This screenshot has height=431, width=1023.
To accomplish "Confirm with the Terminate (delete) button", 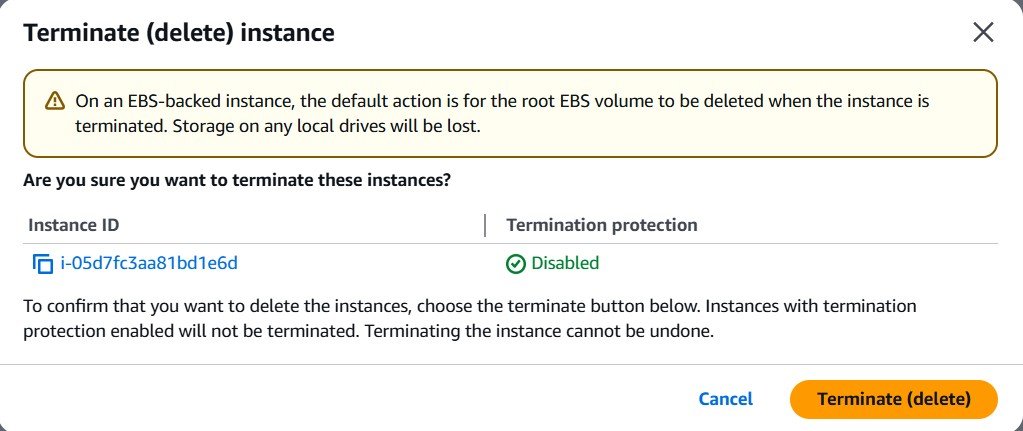I will pyautogui.click(x=893, y=399).
